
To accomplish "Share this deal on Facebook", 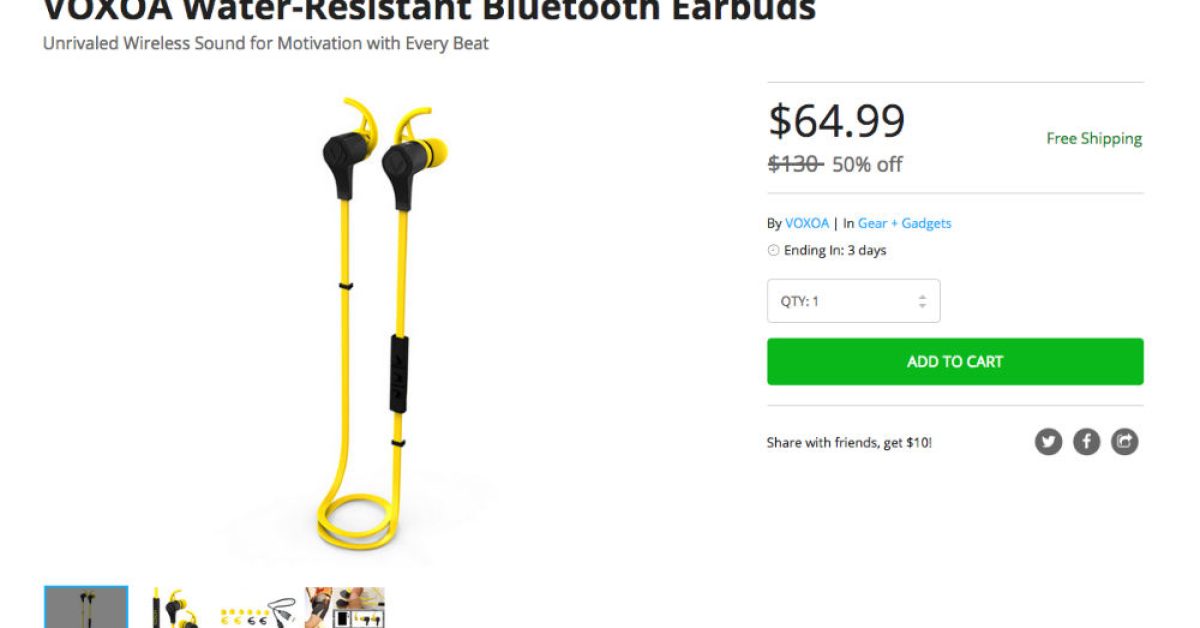I will click(x=1086, y=441).
